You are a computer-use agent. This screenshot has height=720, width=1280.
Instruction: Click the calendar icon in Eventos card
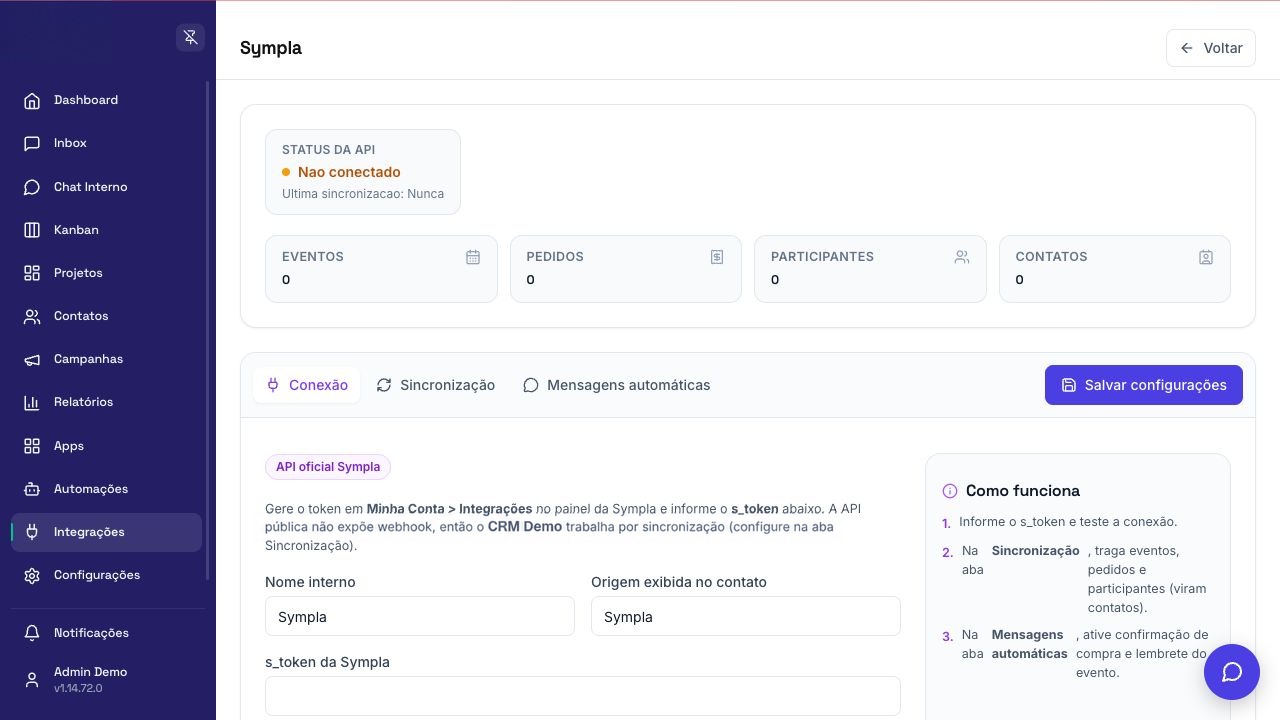click(x=473, y=257)
